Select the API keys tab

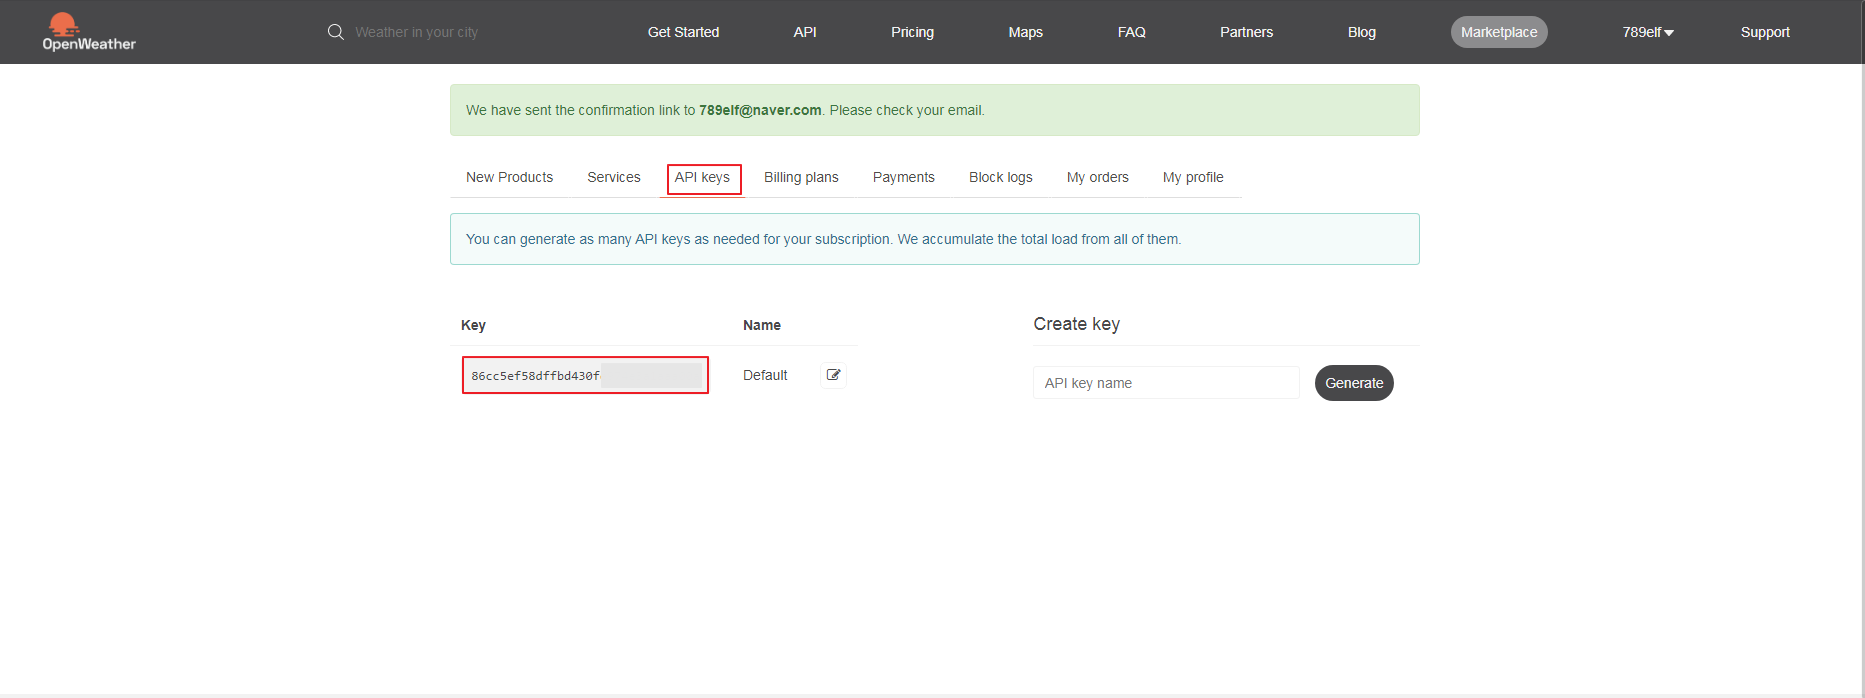pyautogui.click(x=702, y=177)
